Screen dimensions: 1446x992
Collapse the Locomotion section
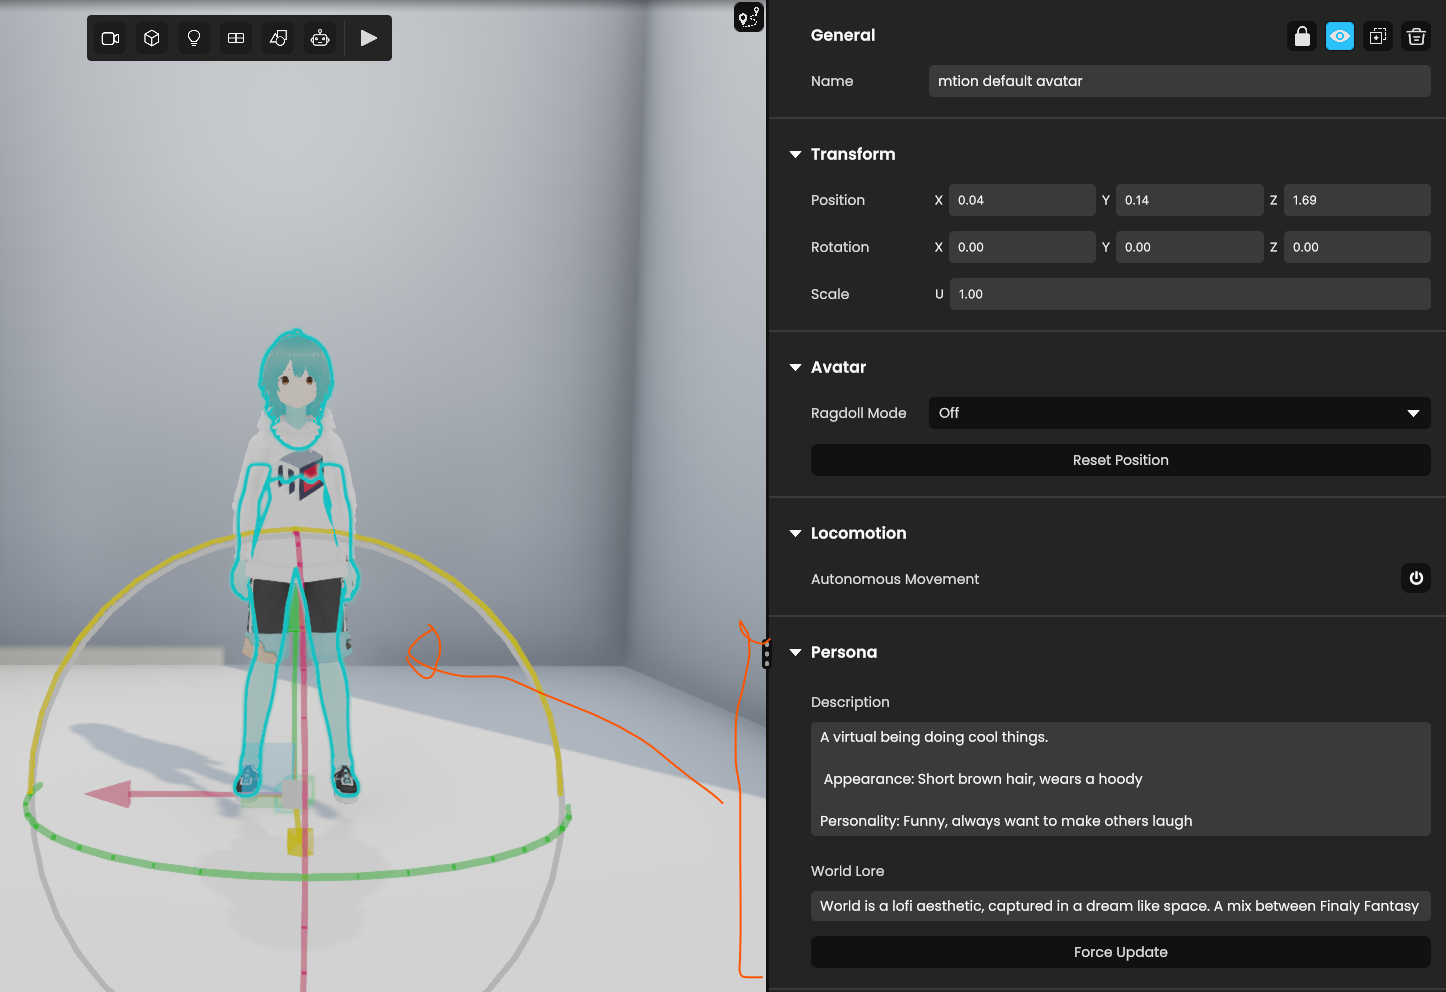pos(796,533)
